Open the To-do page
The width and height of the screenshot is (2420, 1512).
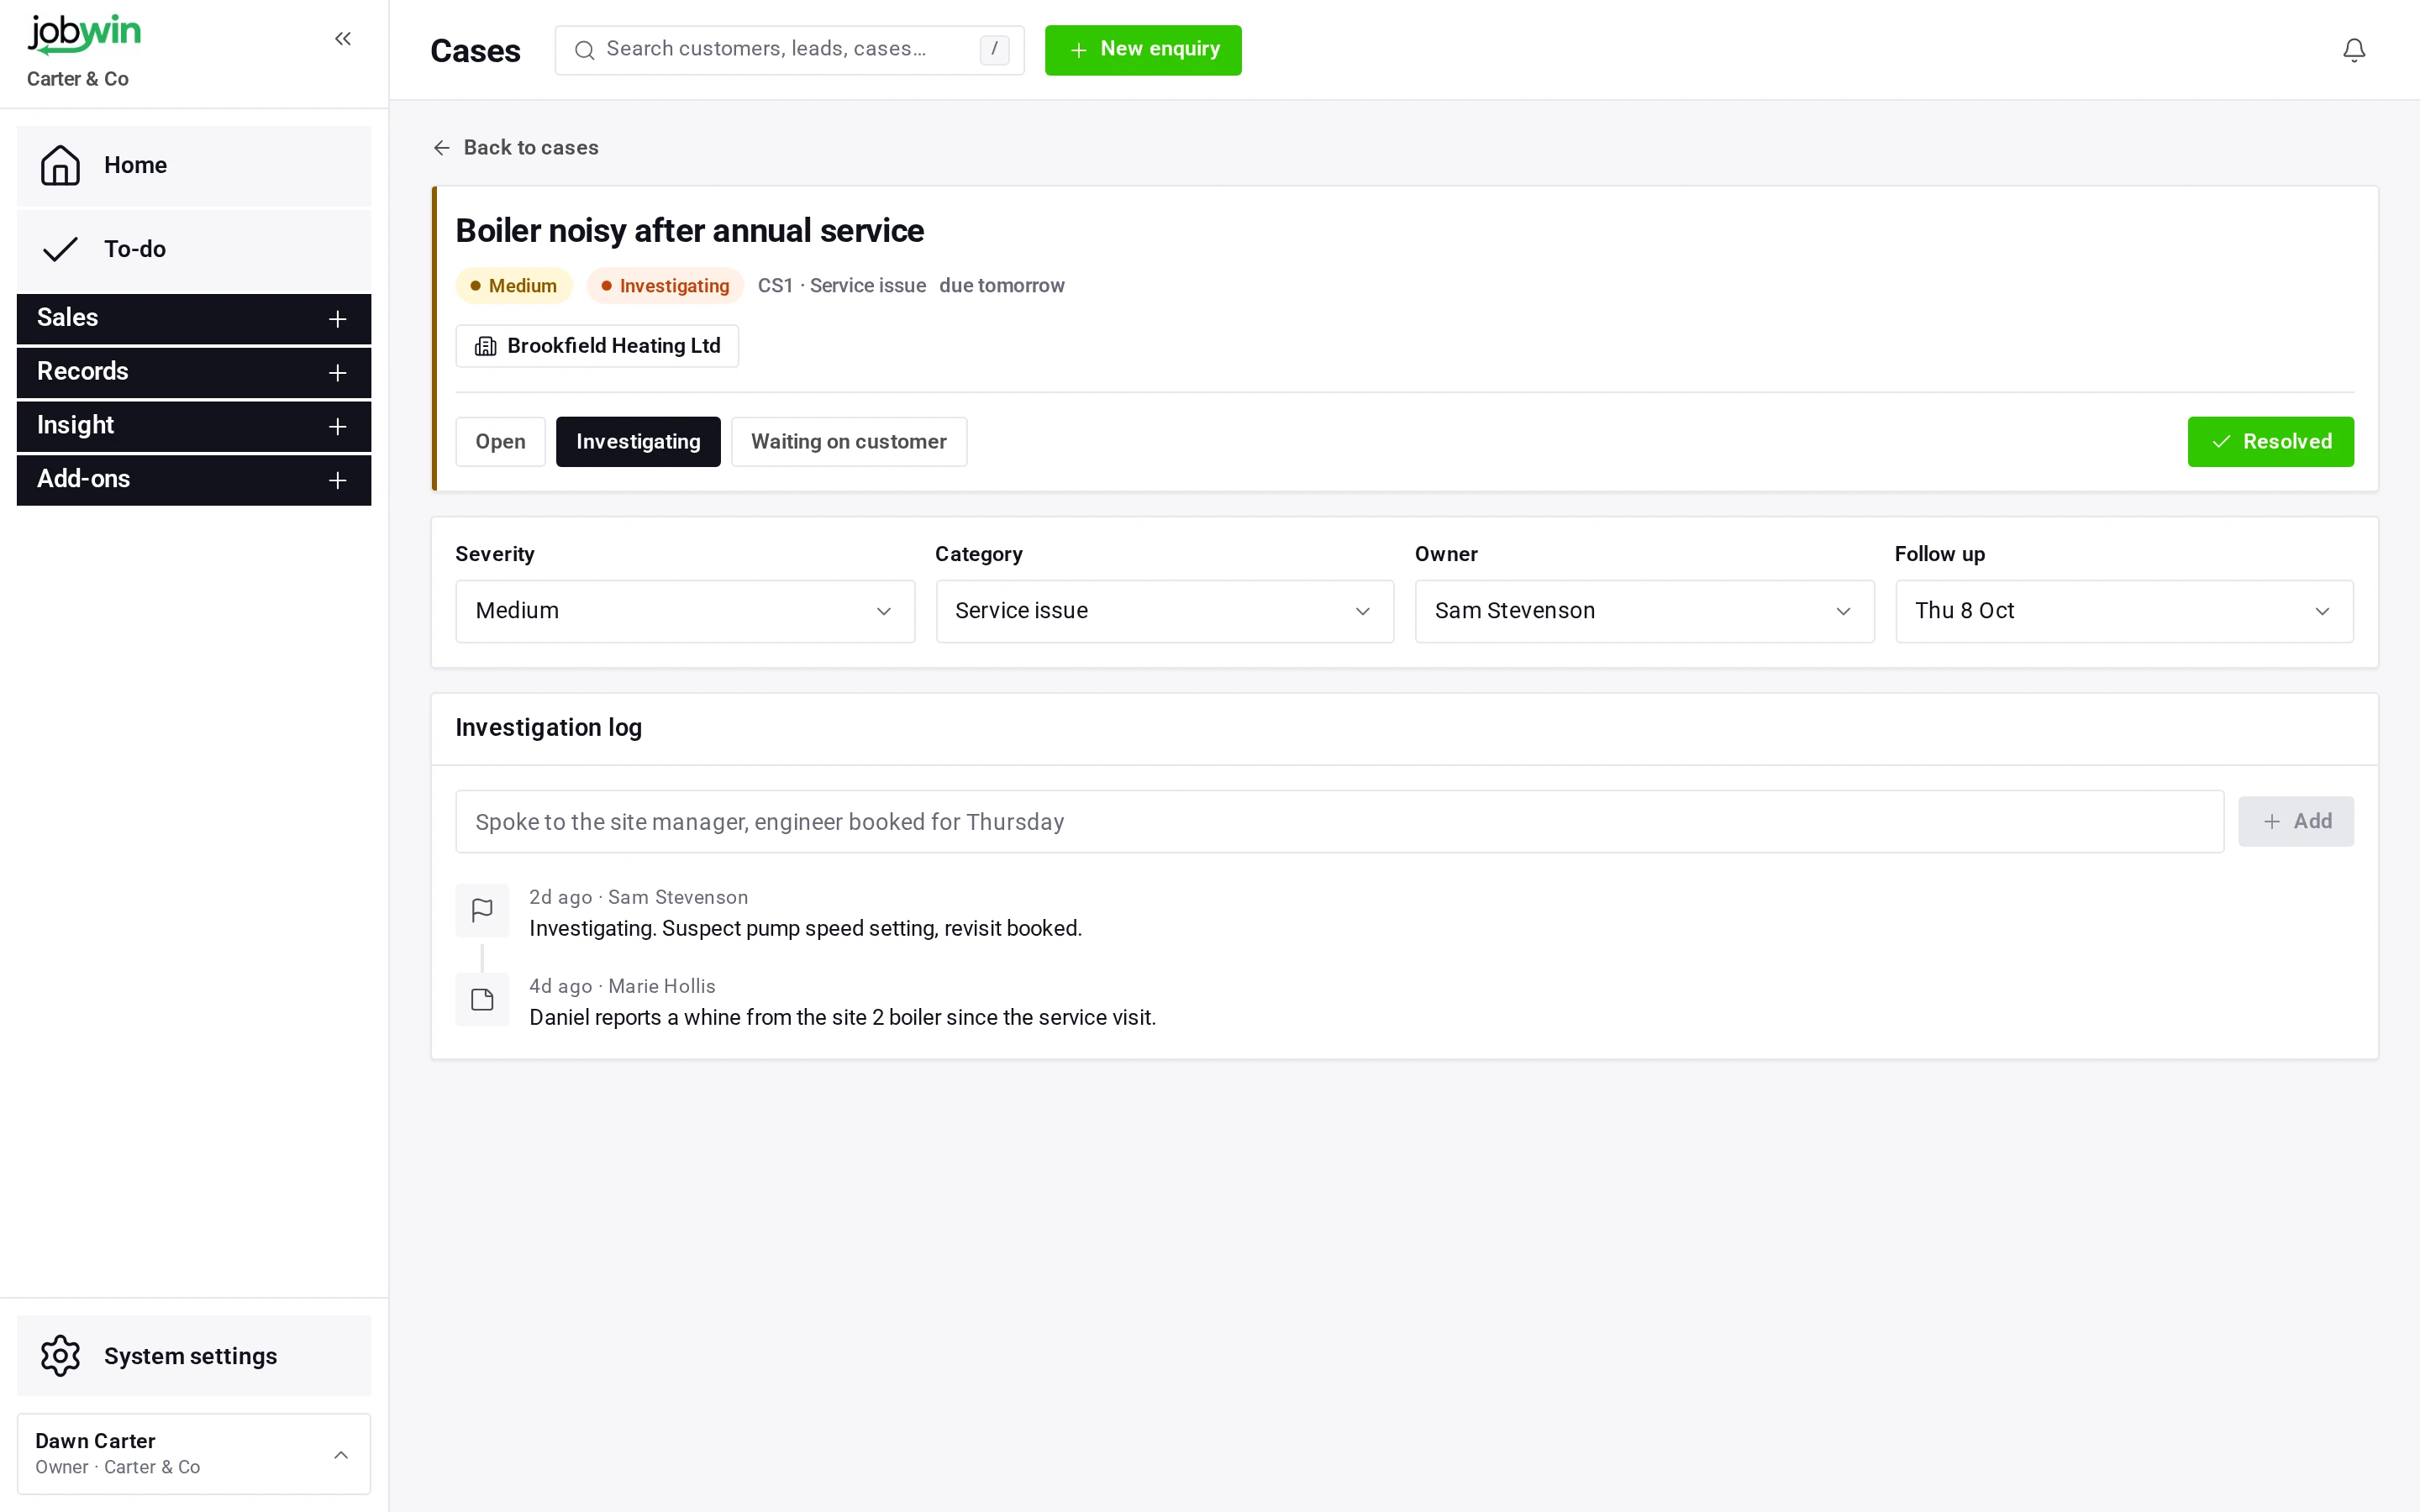tap(194, 249)
